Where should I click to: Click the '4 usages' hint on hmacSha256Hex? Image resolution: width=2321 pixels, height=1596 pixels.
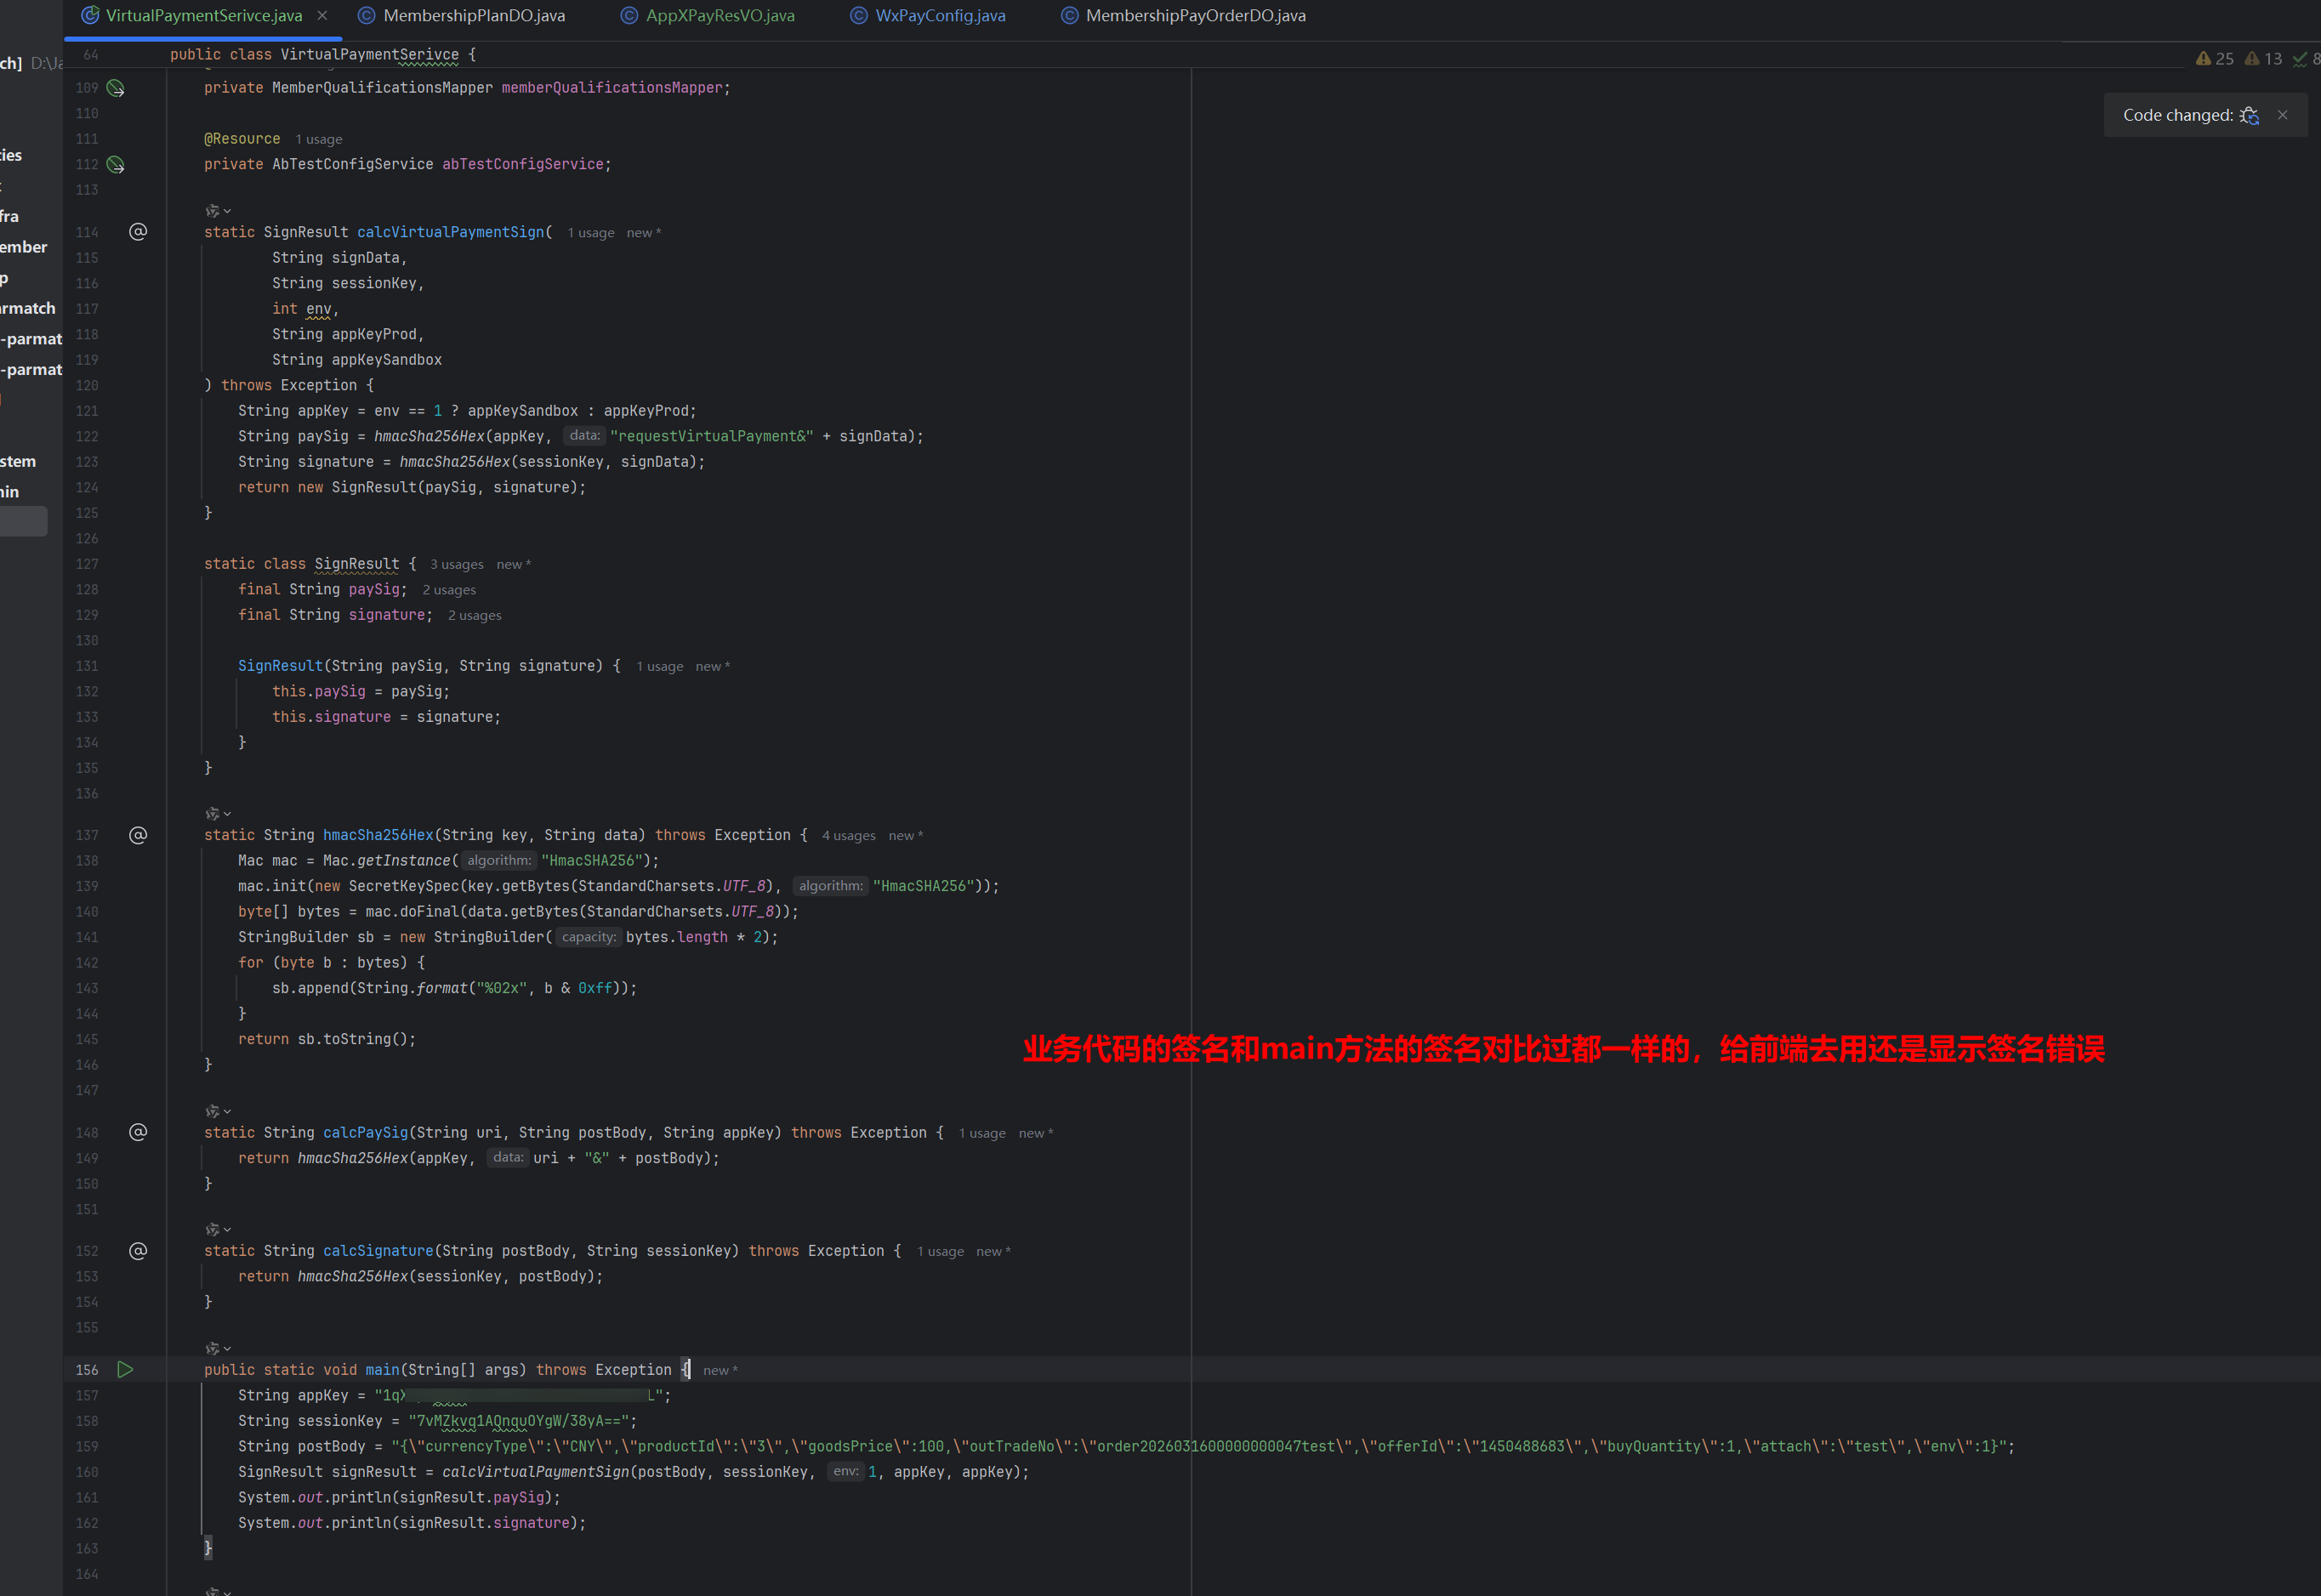pos(848,836)
